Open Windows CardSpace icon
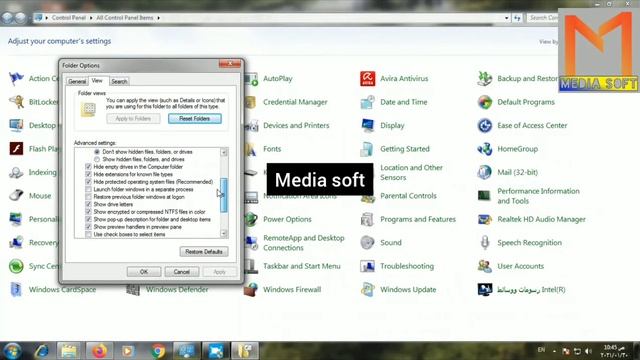This screenshot has width=640, height=360. point(16,289)
